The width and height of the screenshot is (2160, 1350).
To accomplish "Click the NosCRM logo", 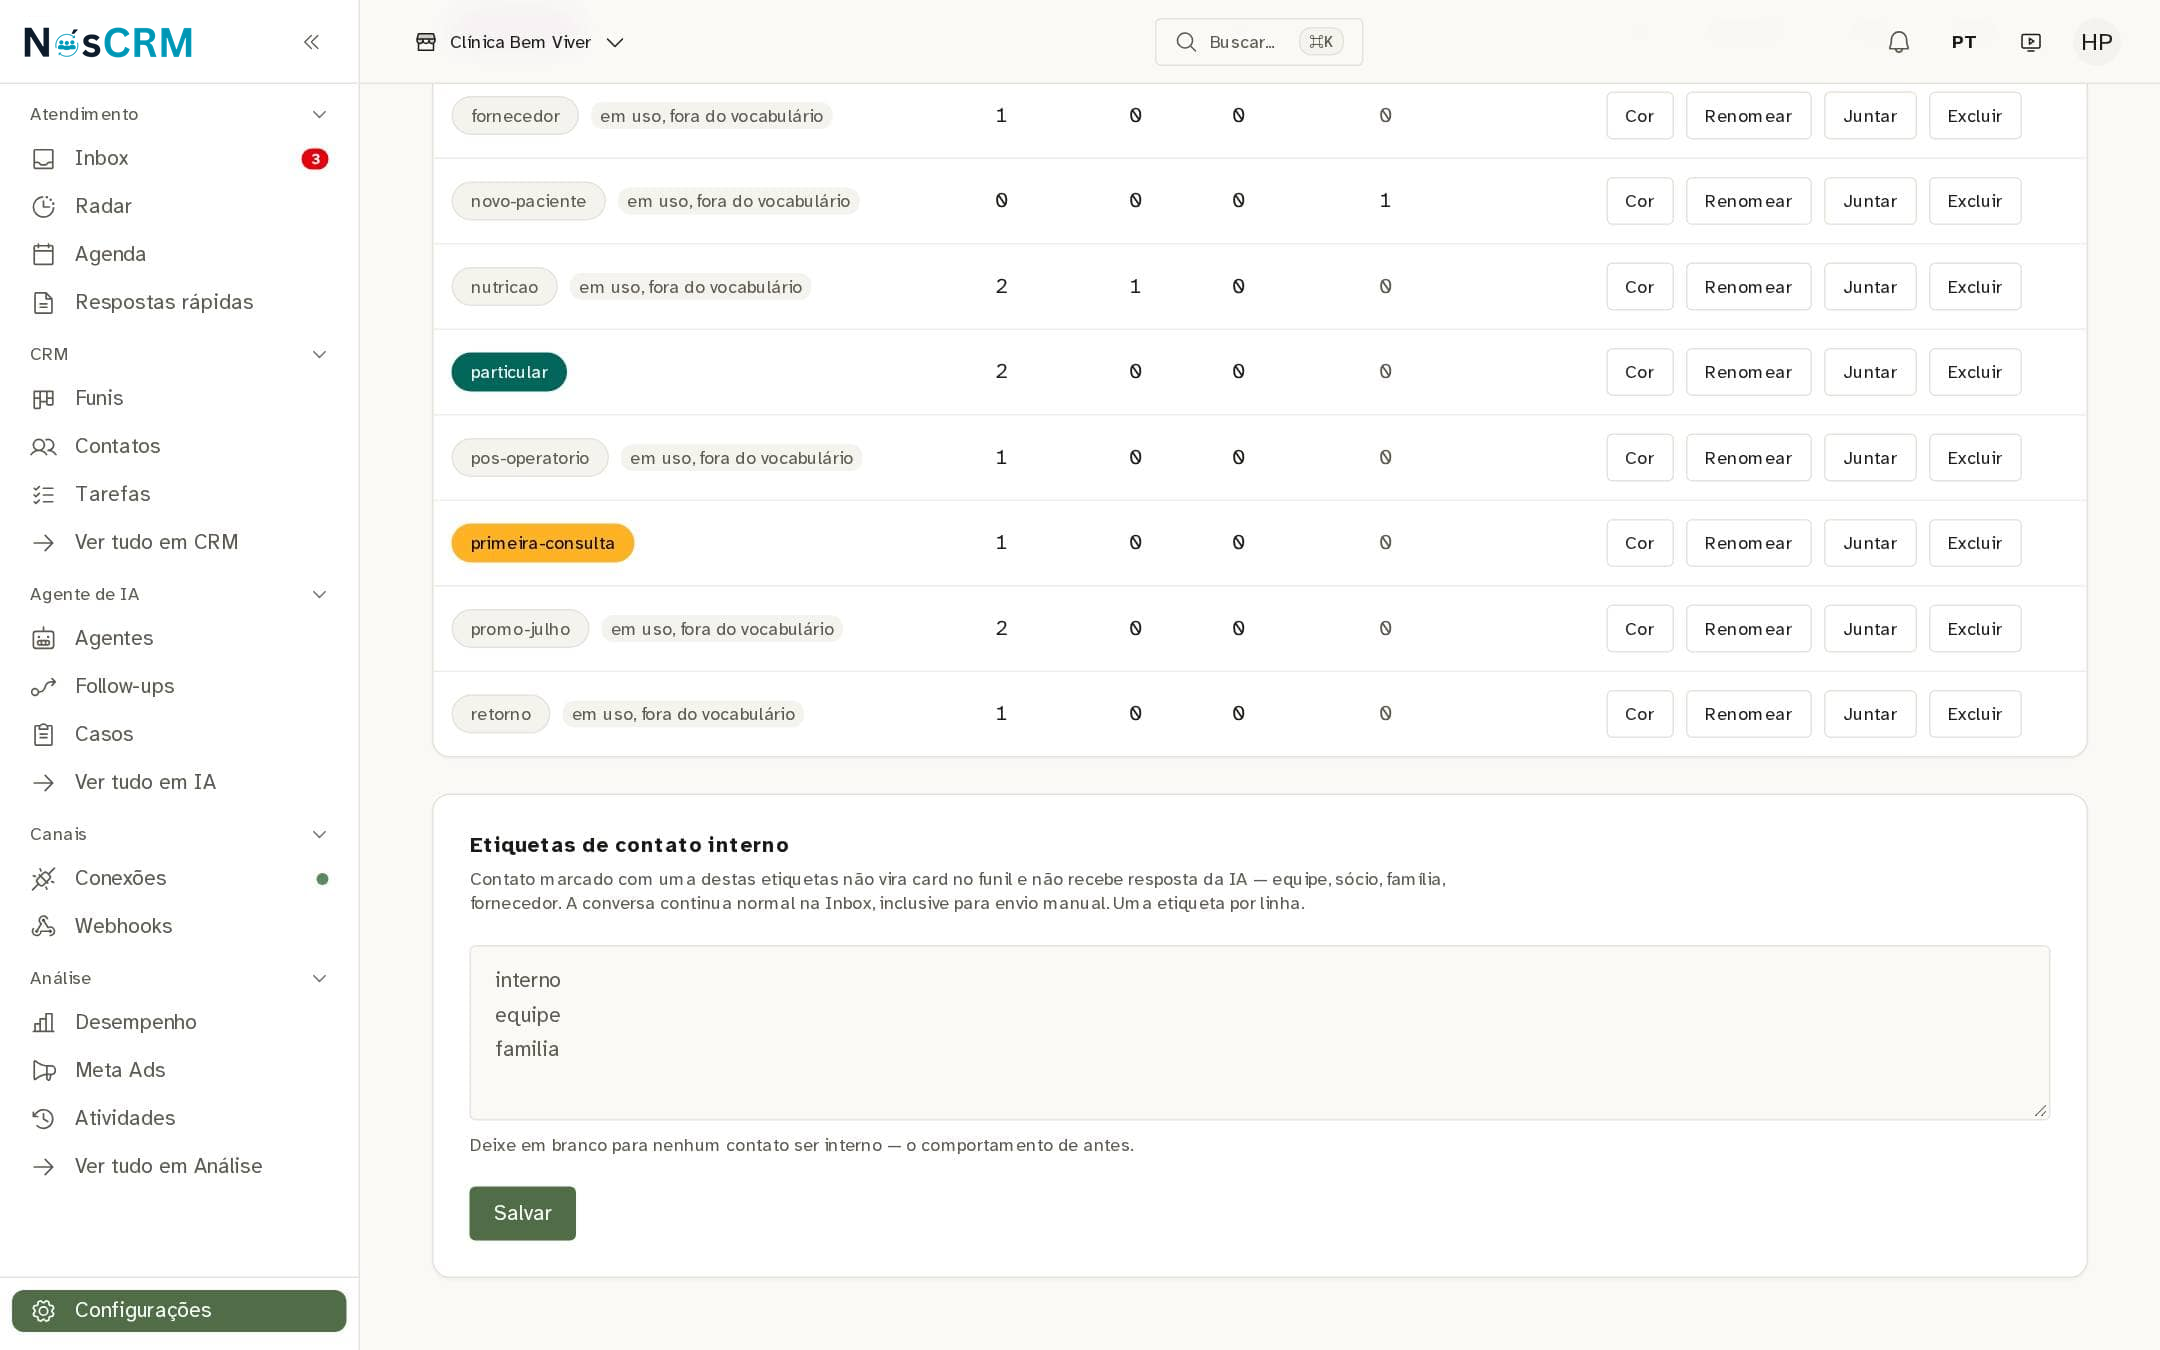I will (108, 42).
